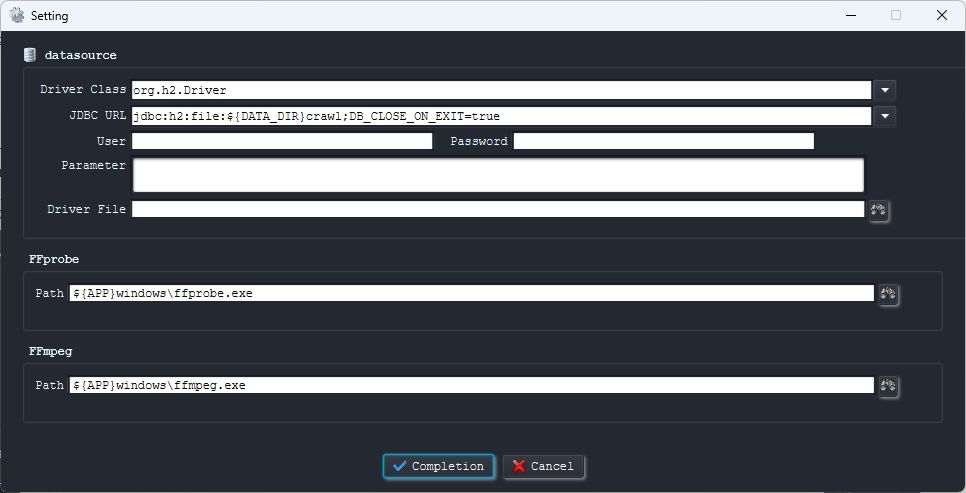Open the JDBC URL dropdown arrow
This screenshot has height=493, width=966.
(885, 116)
